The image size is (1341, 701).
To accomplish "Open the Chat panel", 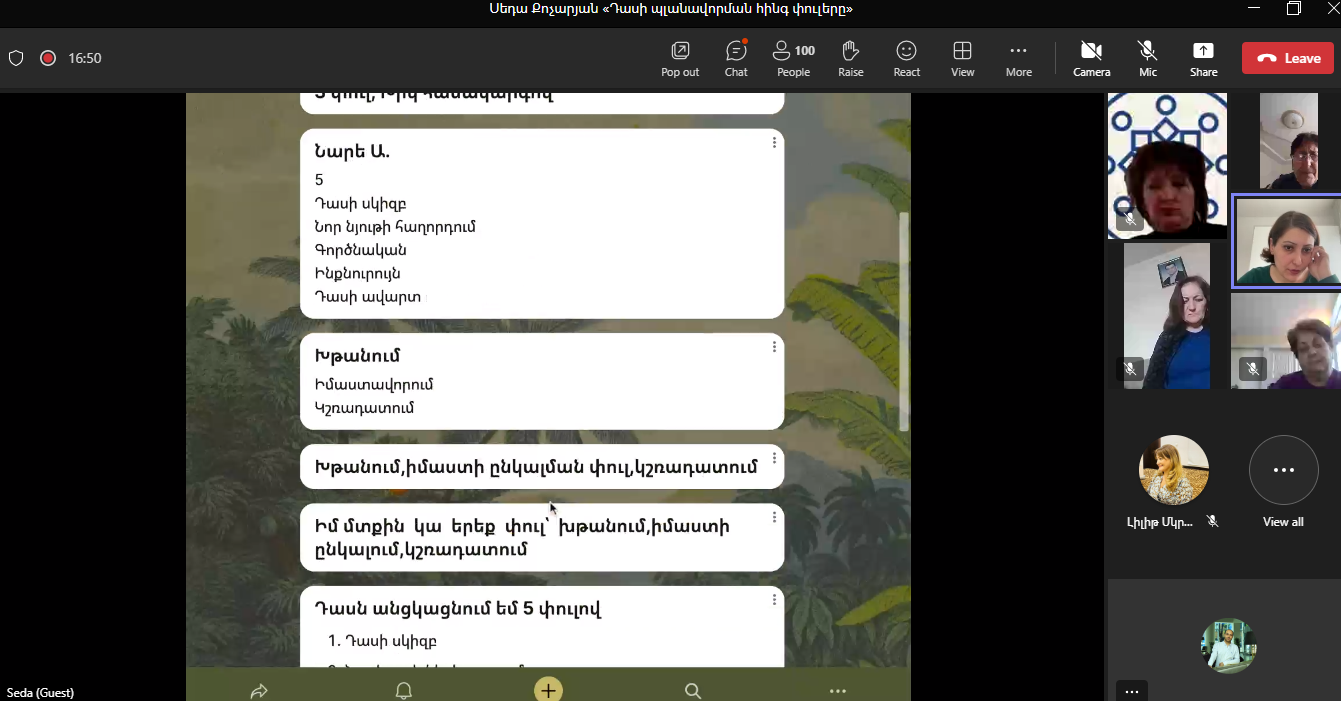I will 736,59.
